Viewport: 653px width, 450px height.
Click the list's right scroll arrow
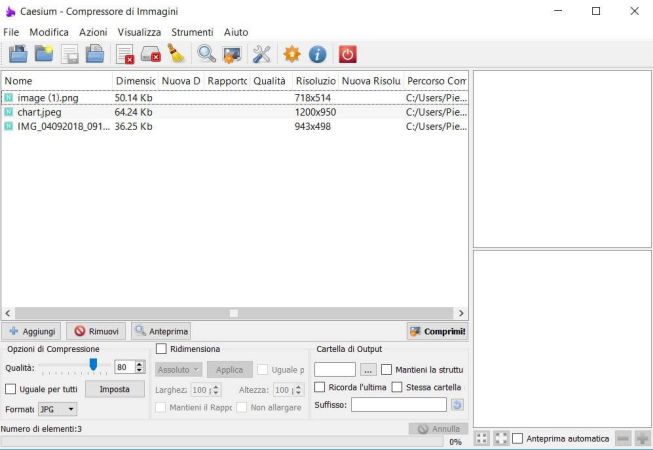pyautogui.click(x=461, y=313)
